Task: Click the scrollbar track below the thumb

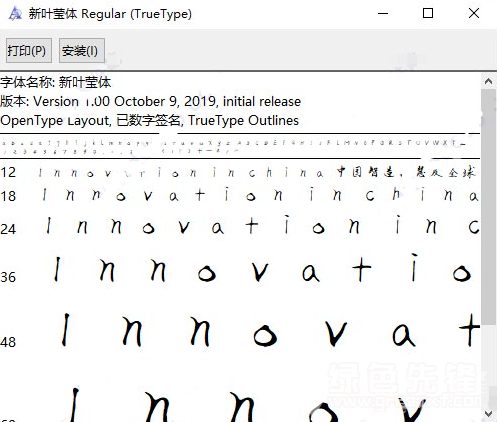Action: coord(489,366)
